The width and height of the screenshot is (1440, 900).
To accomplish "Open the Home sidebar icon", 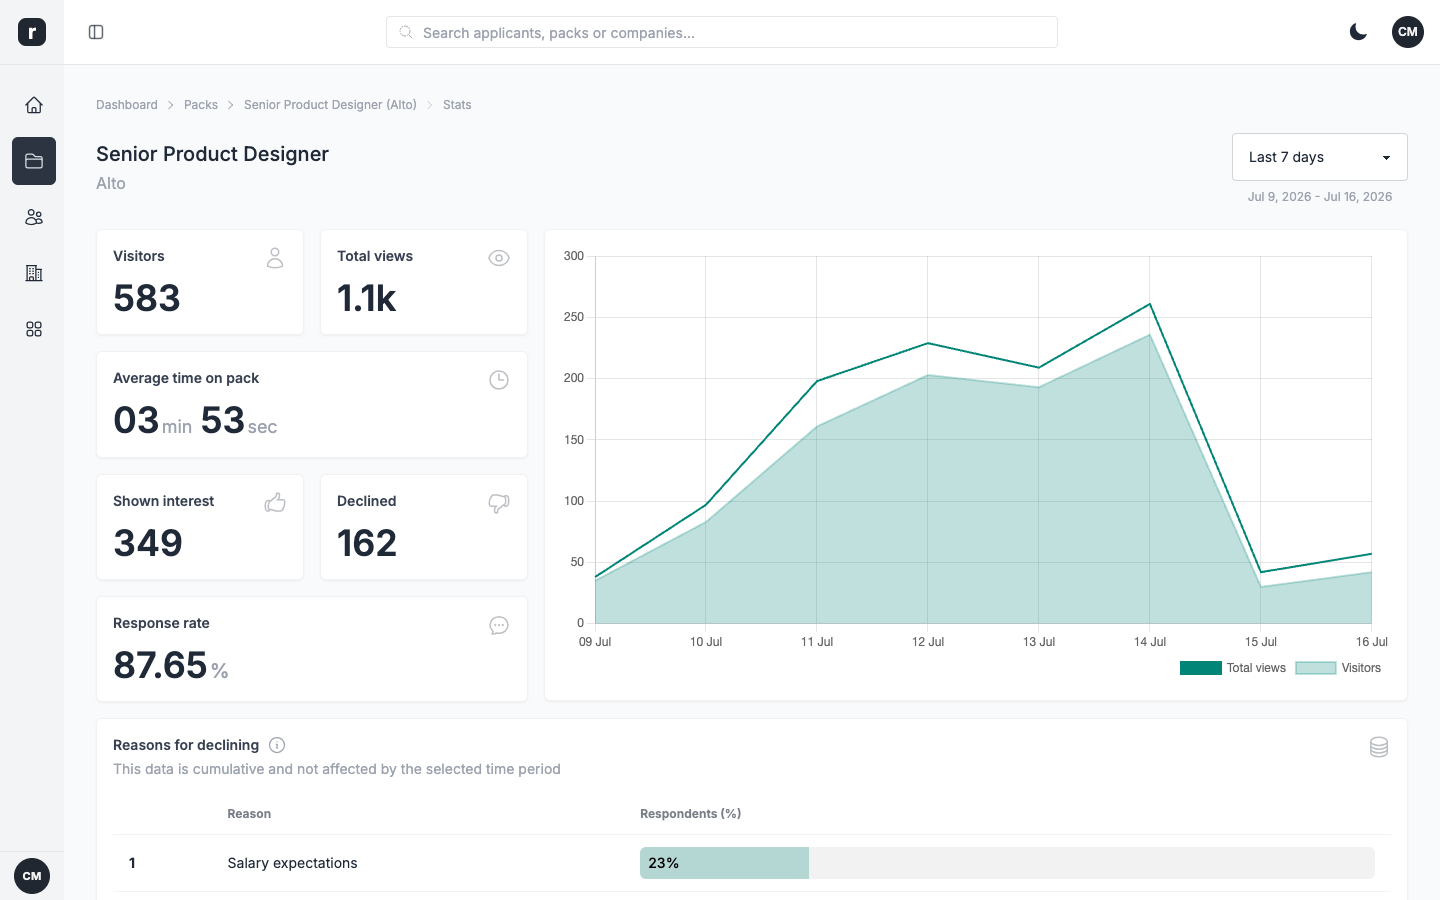I will click(x=34, y=105).
